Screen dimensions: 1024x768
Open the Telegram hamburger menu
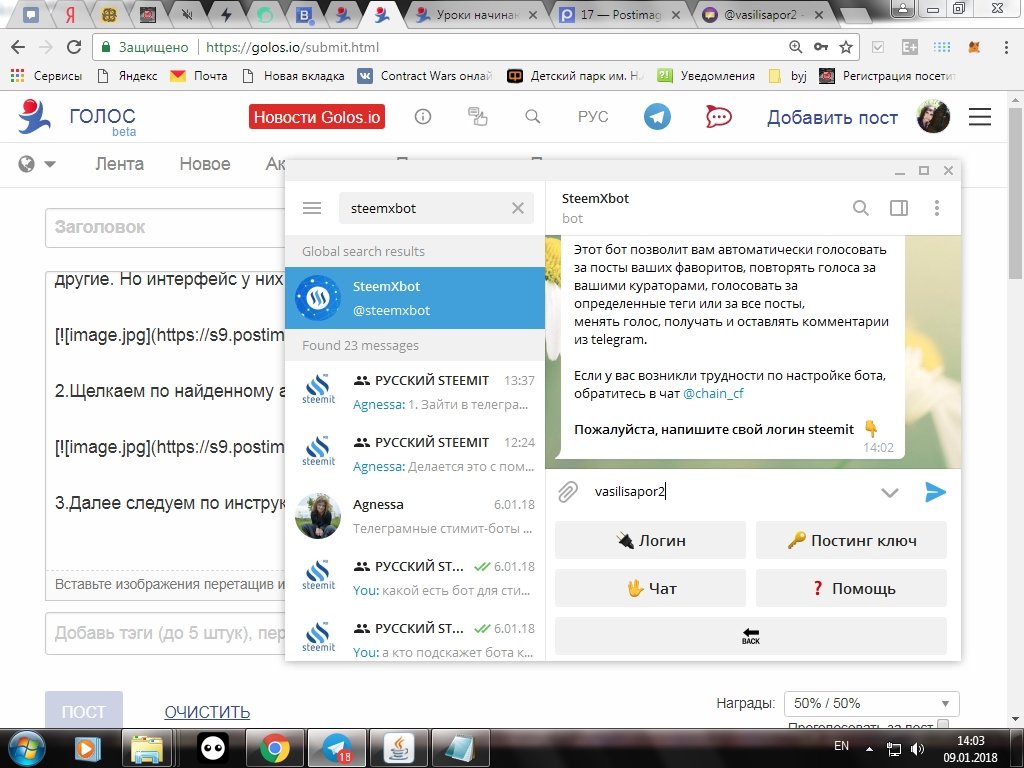click(312, 208)
